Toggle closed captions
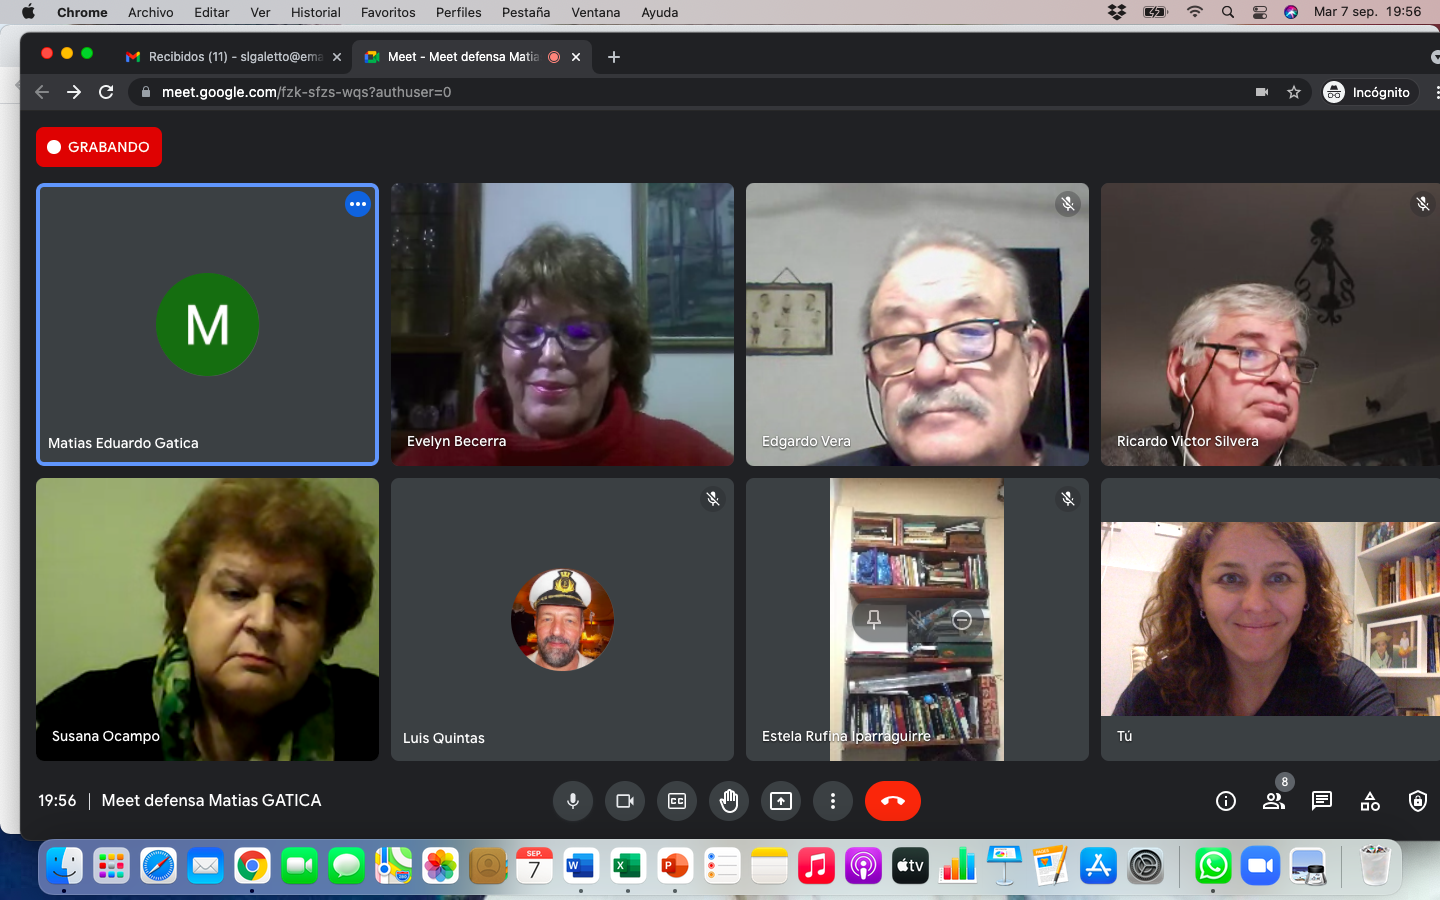The height and width of the screenshot is (900, 1440). click(677, 801)
